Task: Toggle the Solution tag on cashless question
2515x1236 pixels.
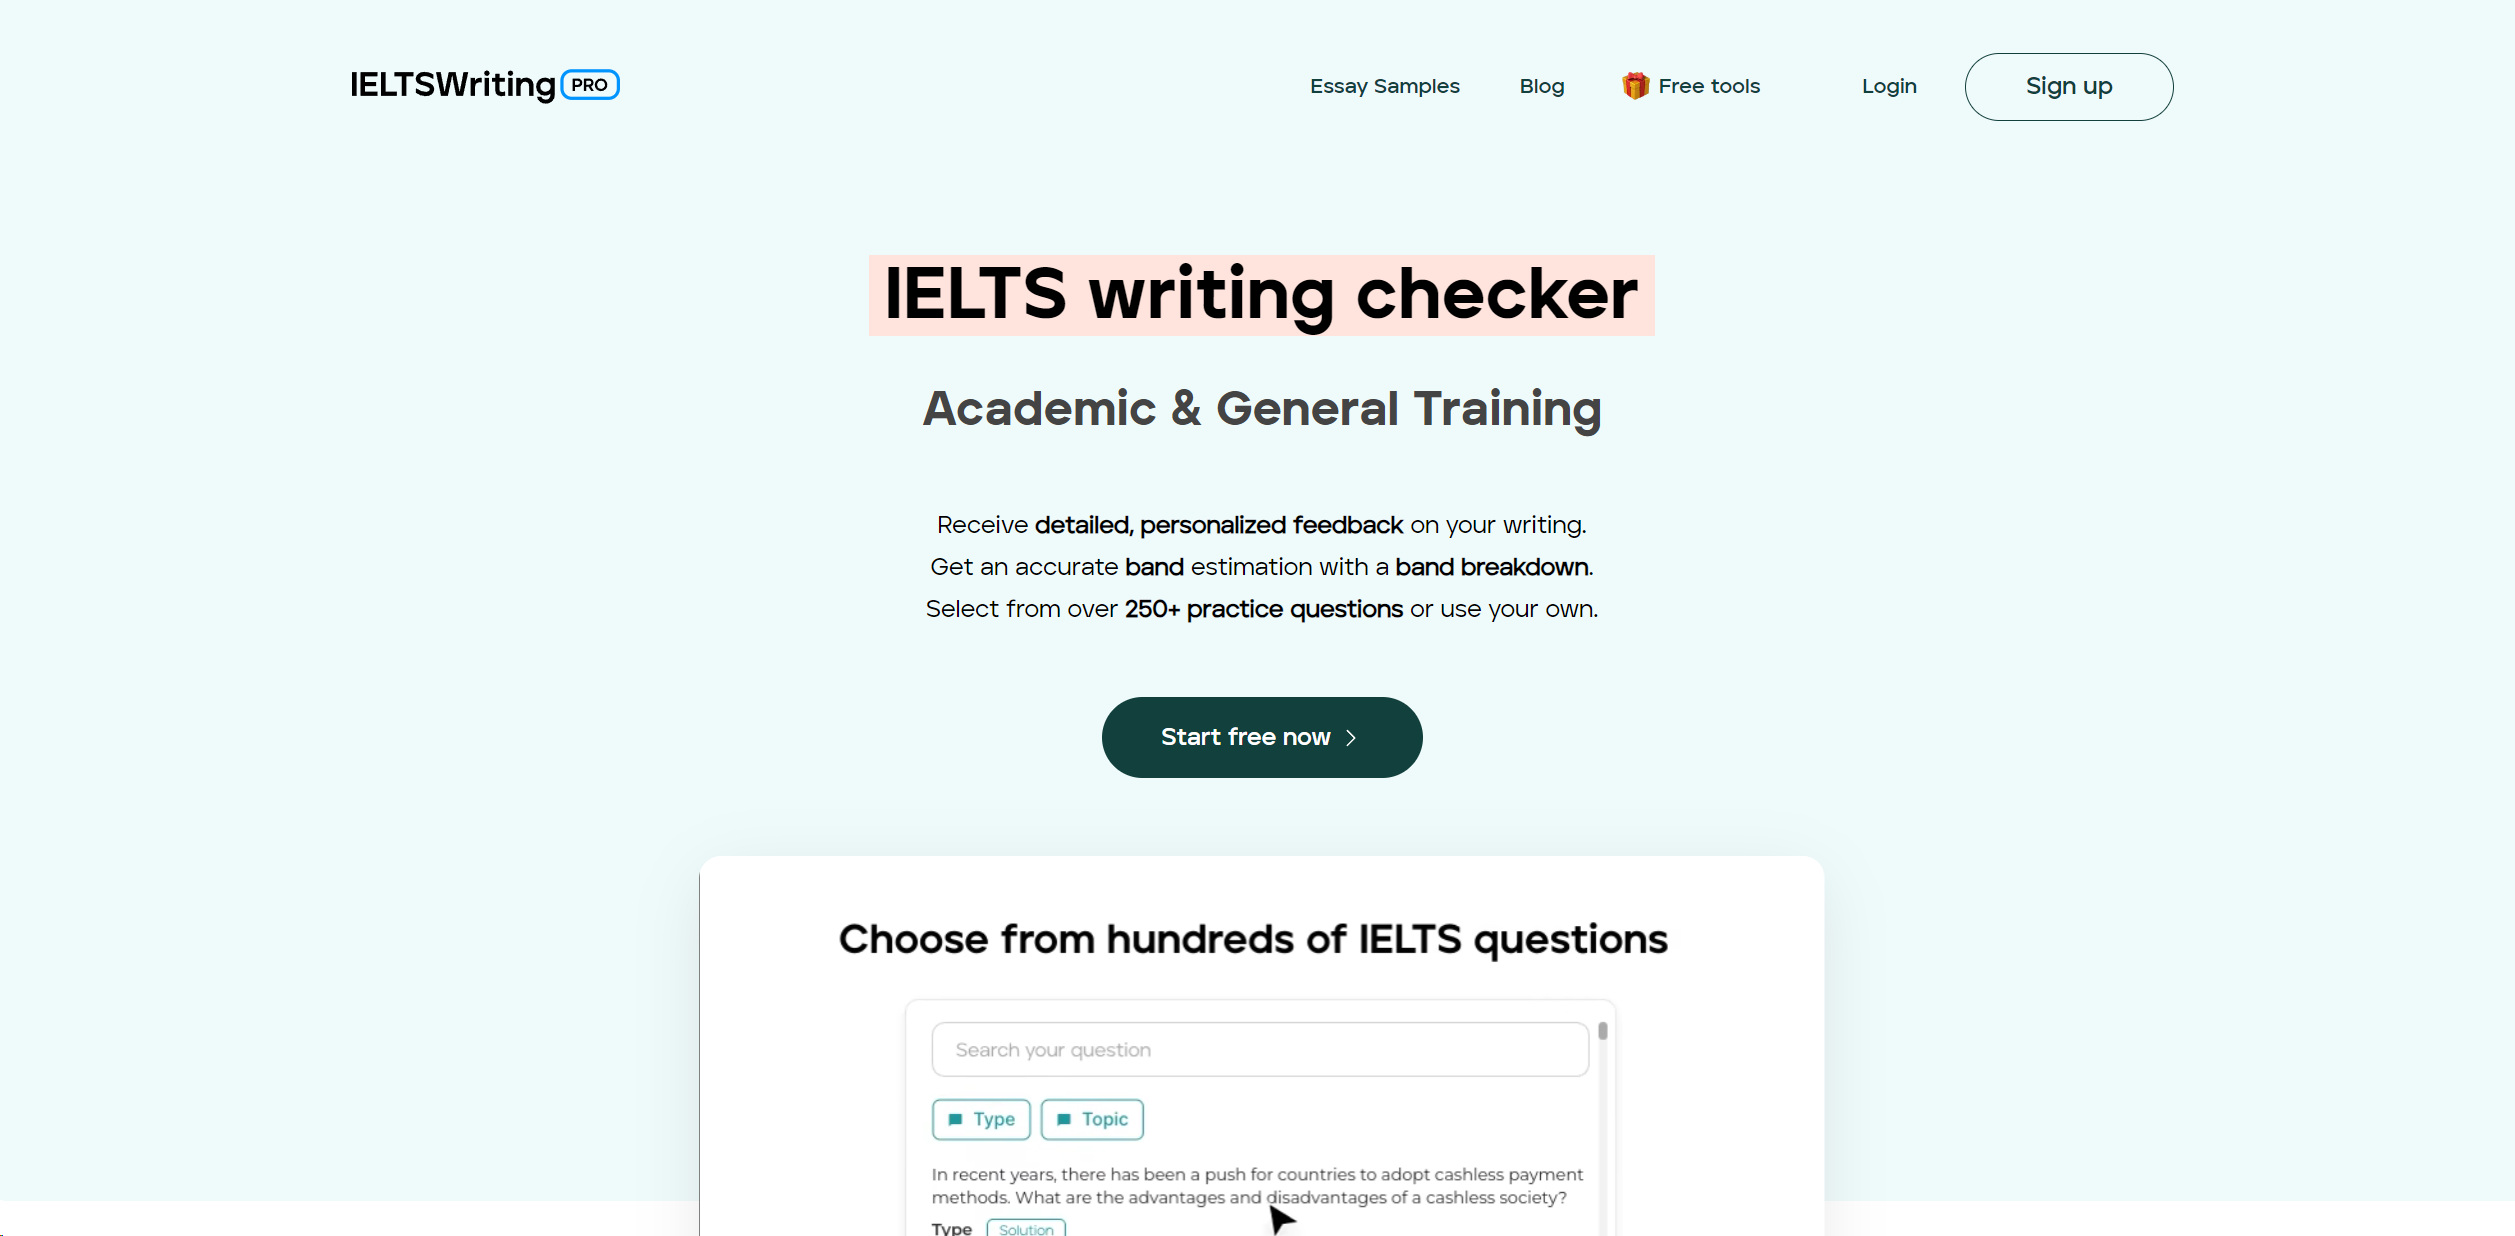Action: 1022,1228
